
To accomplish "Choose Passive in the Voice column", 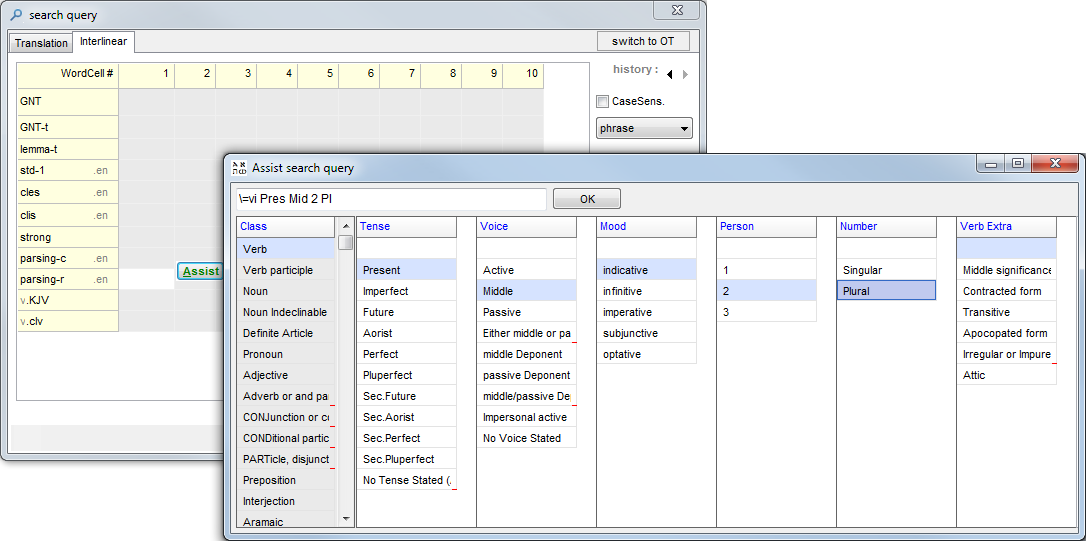I will pos(502,312).
